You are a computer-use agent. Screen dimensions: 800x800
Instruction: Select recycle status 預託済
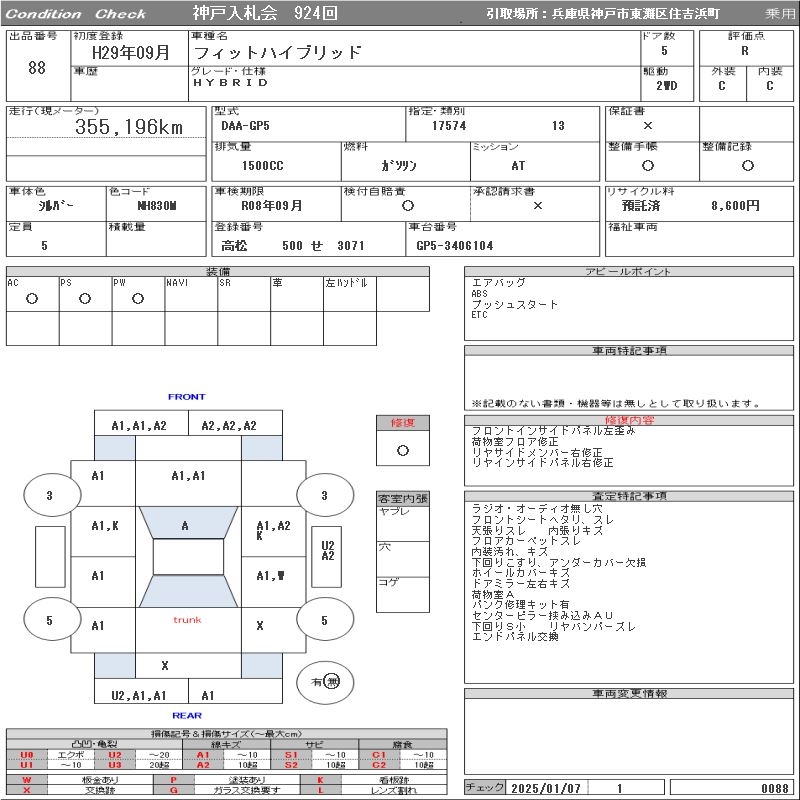coord(641,206)
